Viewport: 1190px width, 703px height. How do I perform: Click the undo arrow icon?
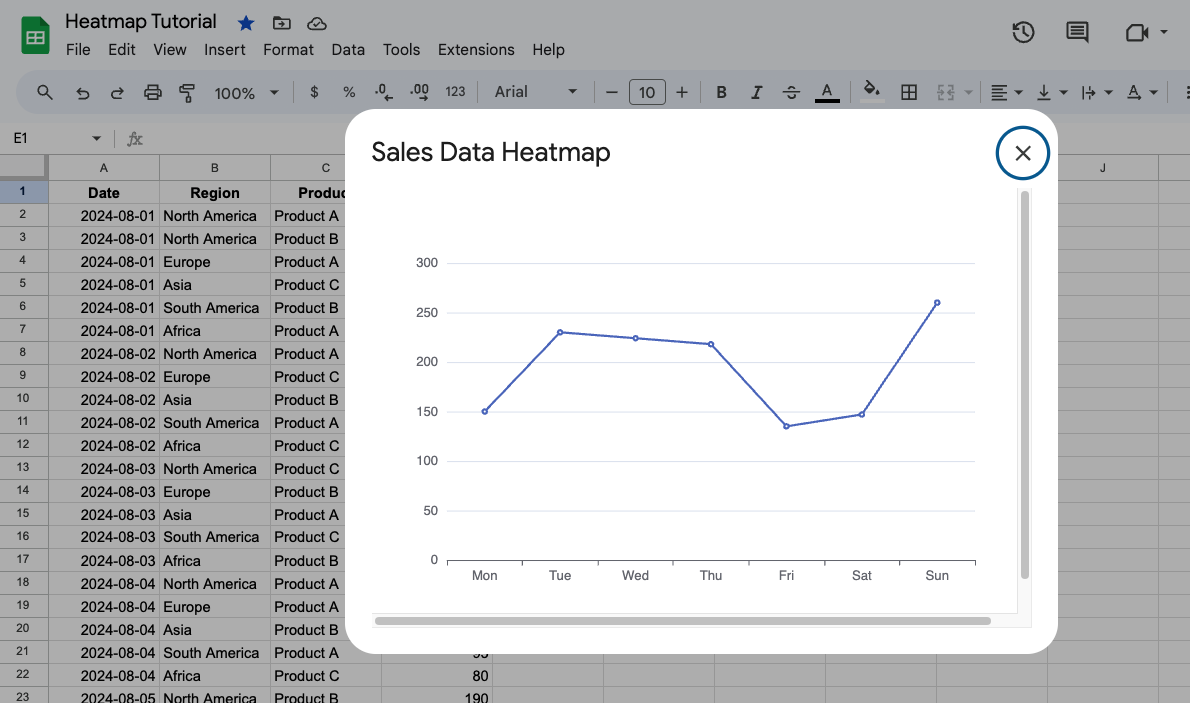[x=83, y=92]
